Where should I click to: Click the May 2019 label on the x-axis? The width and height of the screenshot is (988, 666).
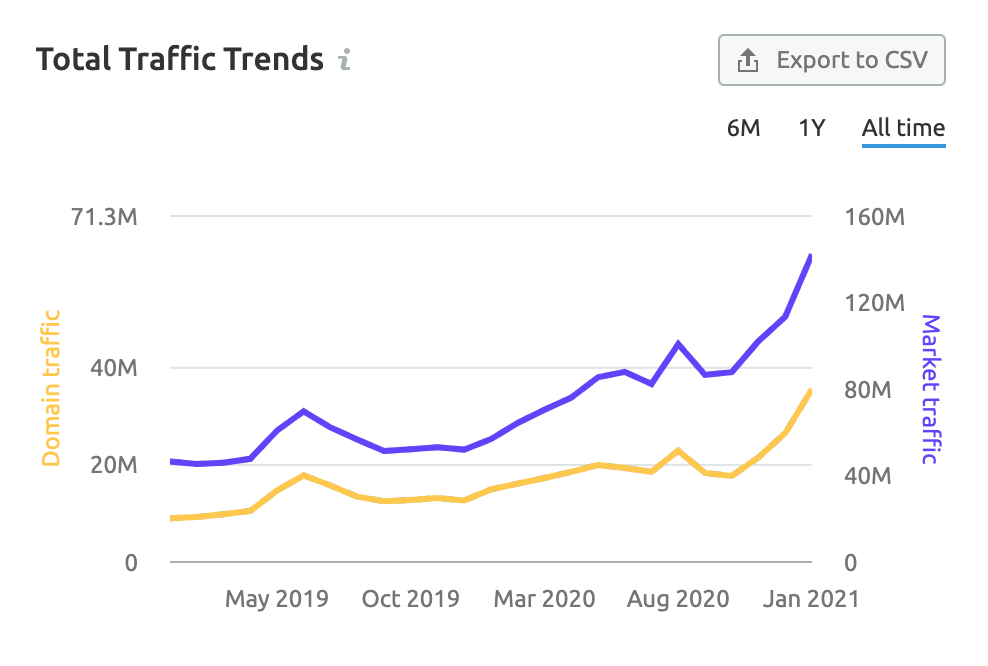(x=276, y=598)
